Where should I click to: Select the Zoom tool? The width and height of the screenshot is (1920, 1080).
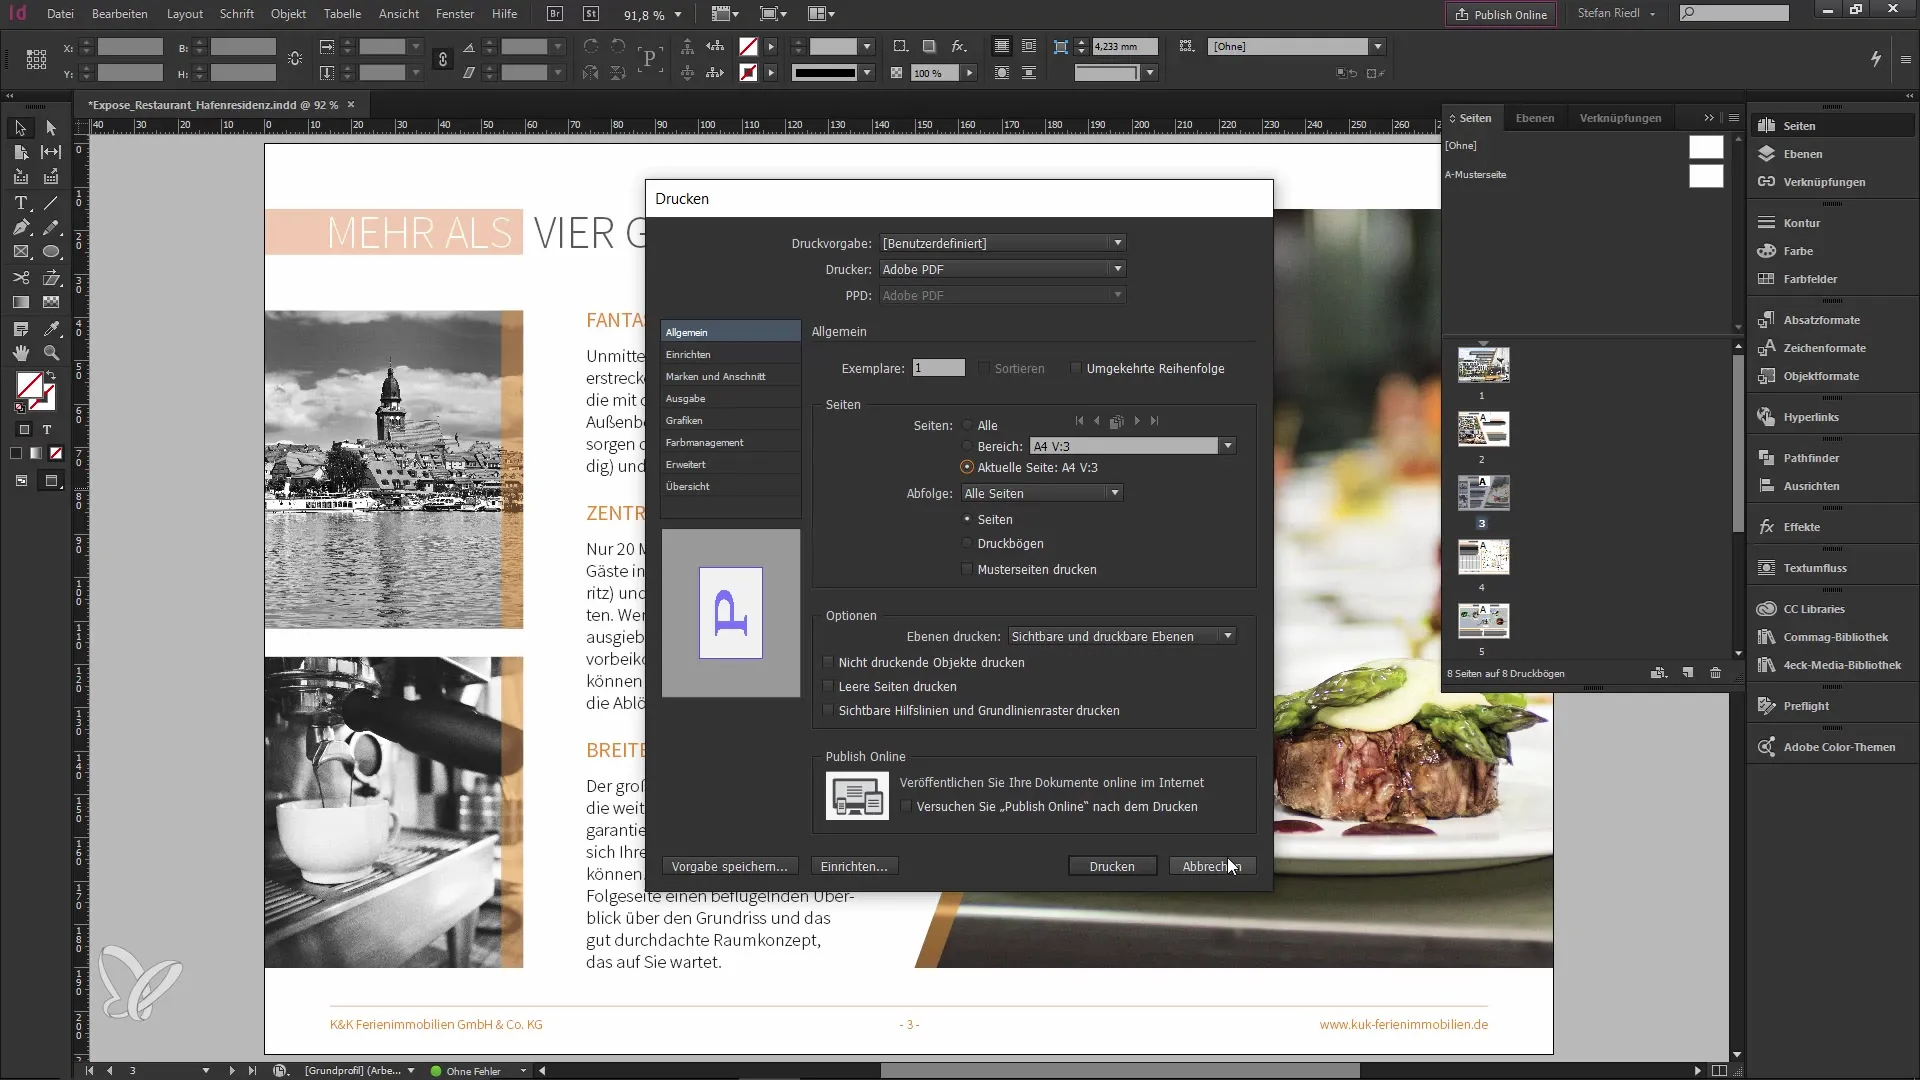[51, 353]
